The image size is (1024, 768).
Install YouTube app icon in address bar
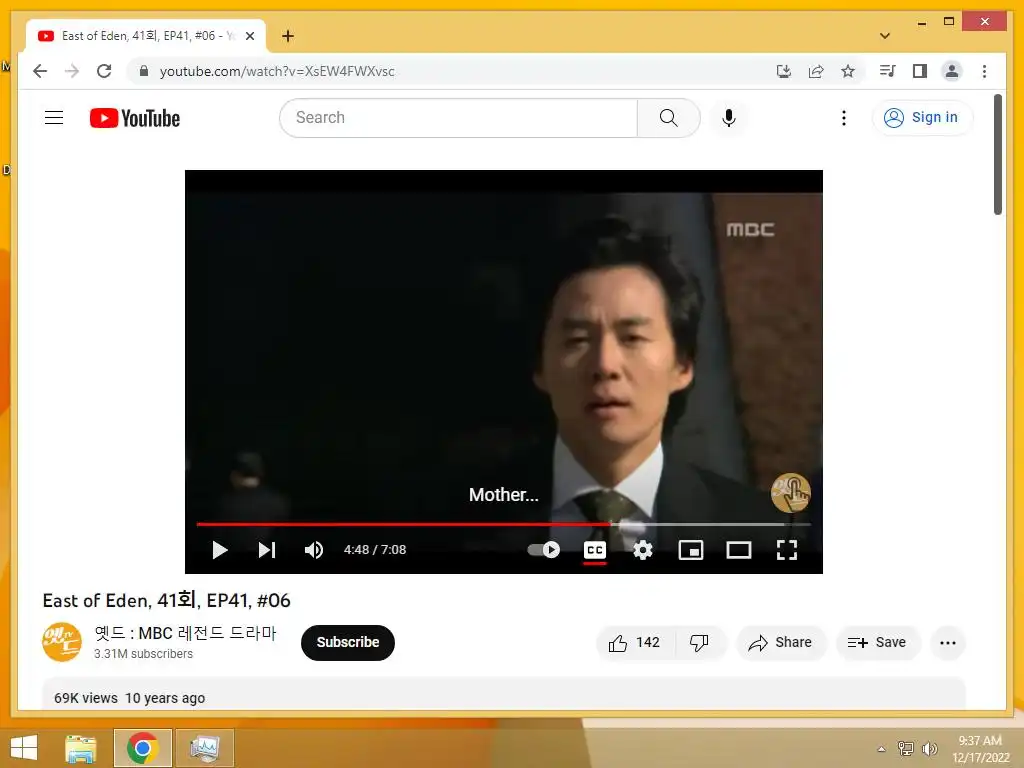click(784, 71)
